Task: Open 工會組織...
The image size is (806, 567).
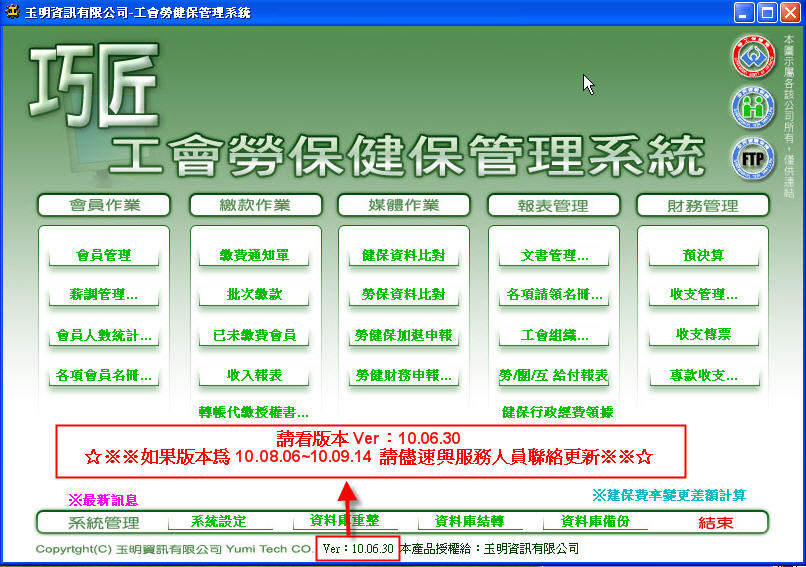Action: pyautogui.click(x=554, y=336)
